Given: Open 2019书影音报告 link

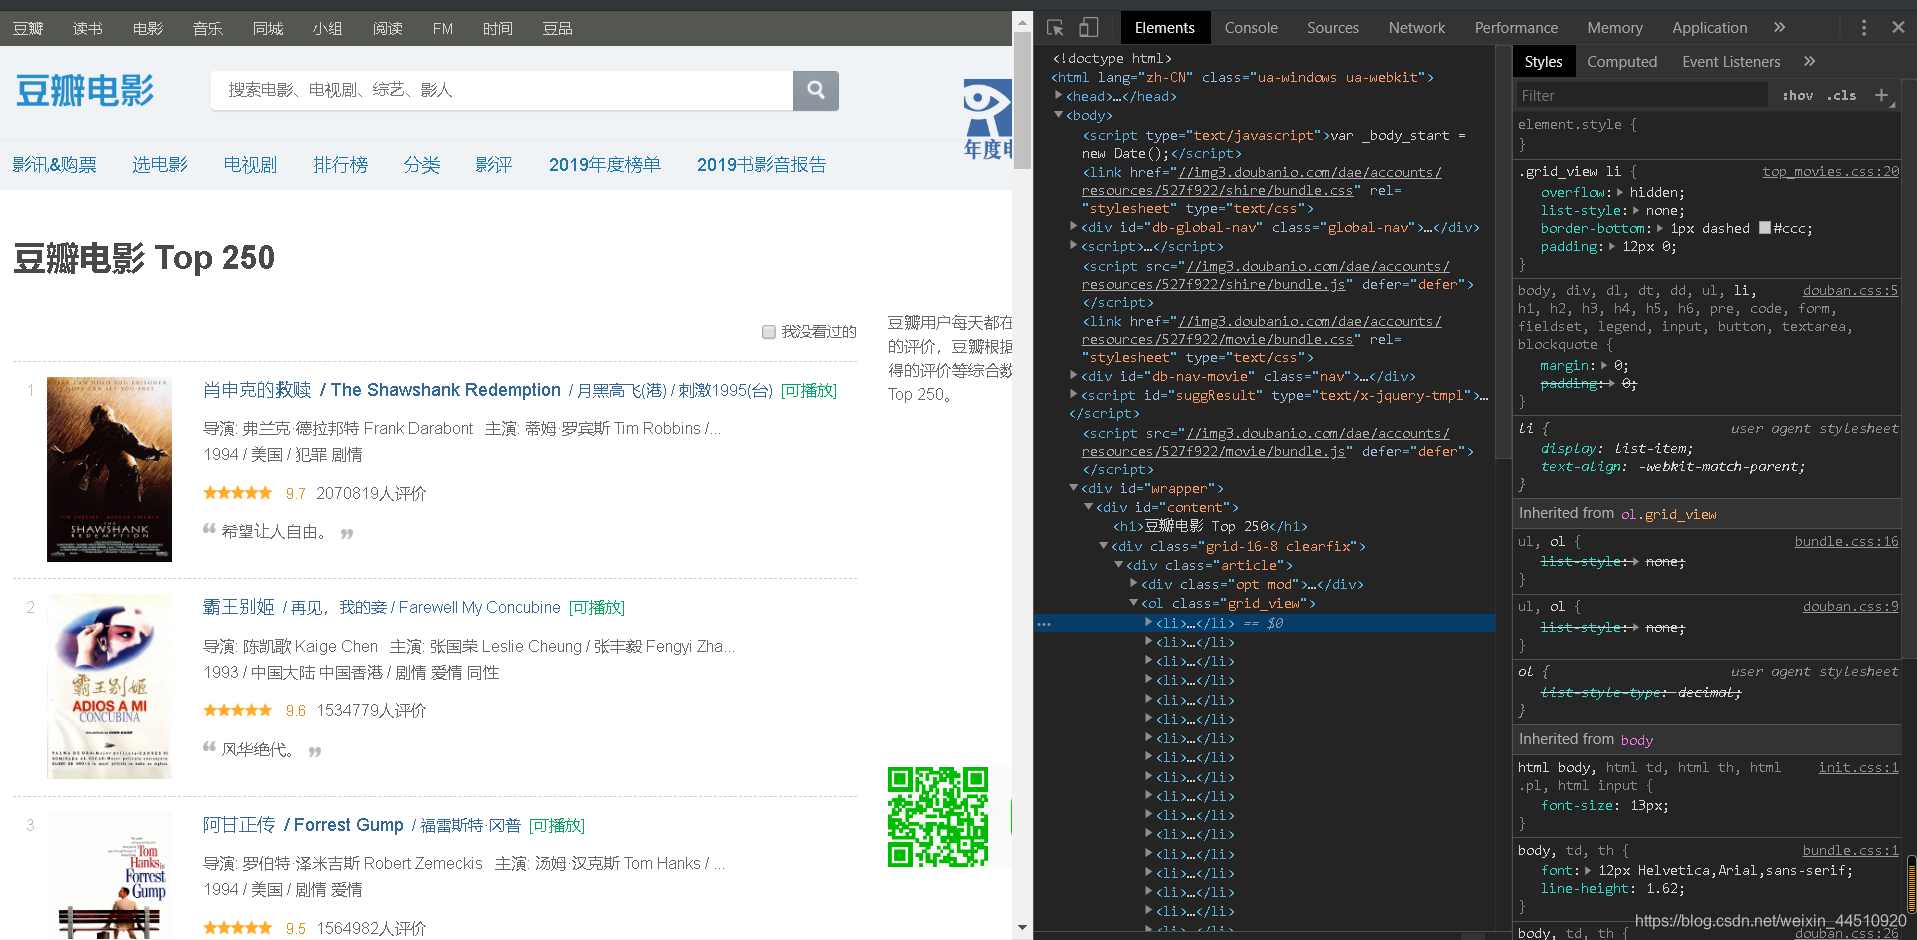Looking at the screenshot, I should (x=762, y=165).
